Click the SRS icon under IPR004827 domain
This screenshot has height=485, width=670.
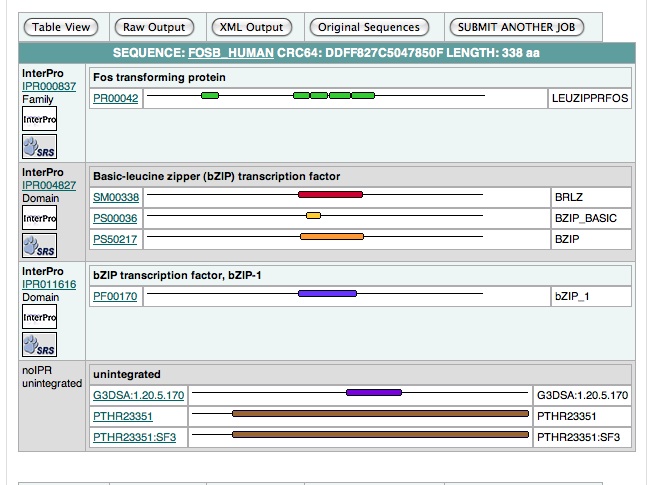(39, 246)
